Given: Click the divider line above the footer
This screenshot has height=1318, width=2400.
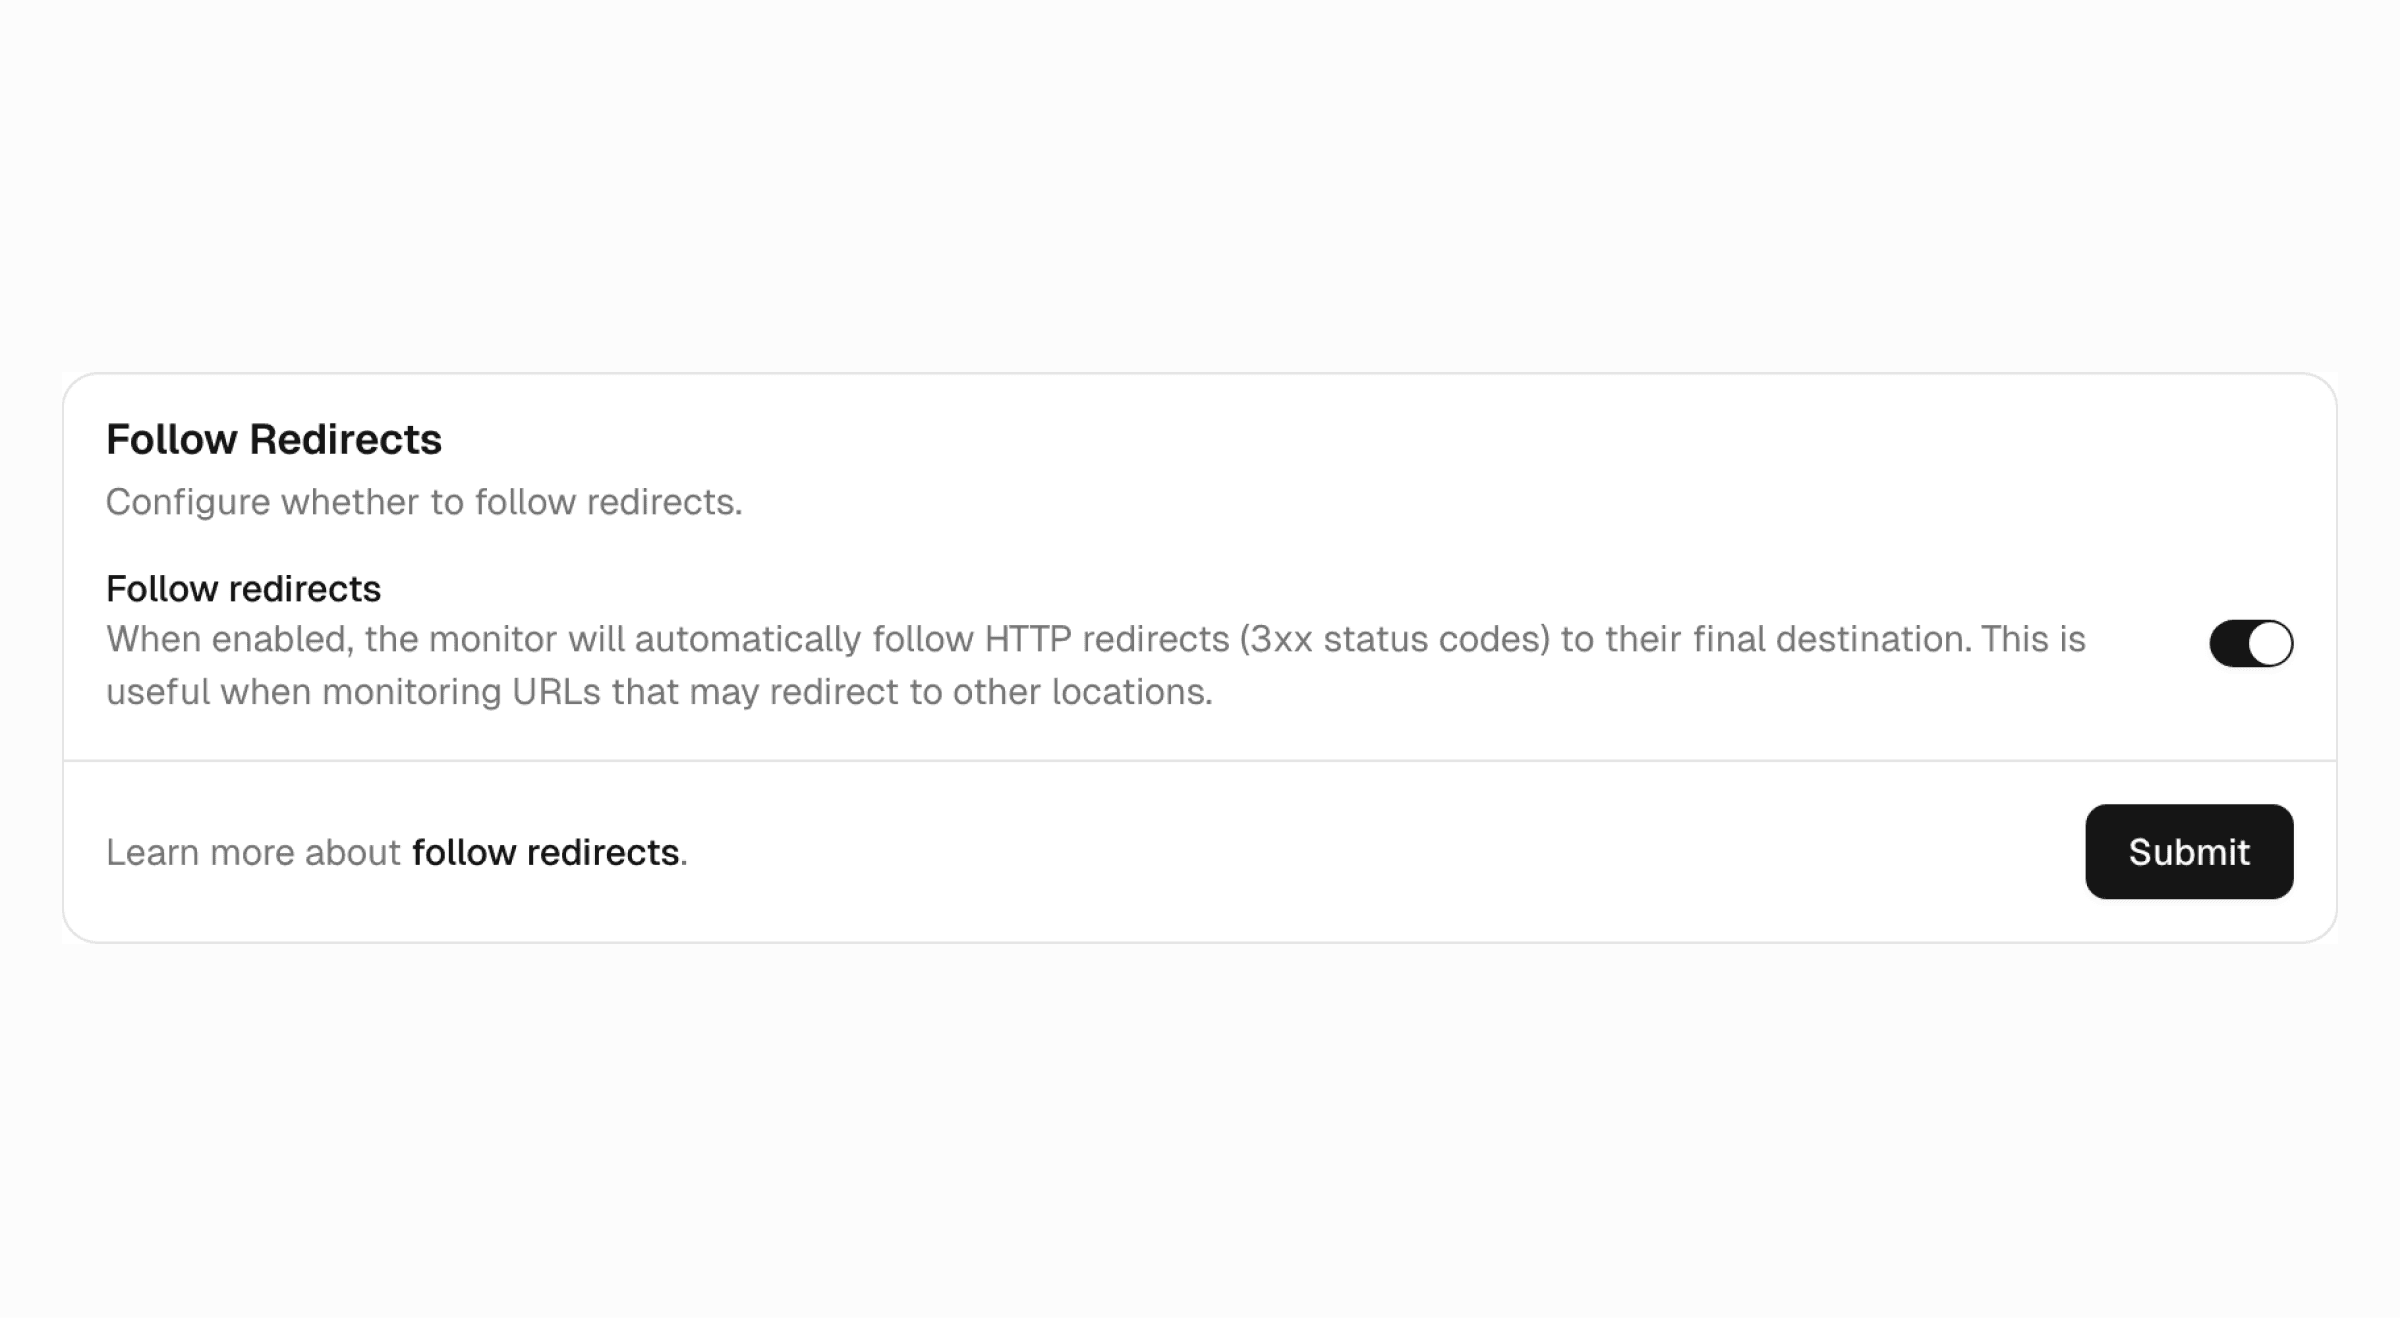Looking at the screenshot, I should 1200,761.
